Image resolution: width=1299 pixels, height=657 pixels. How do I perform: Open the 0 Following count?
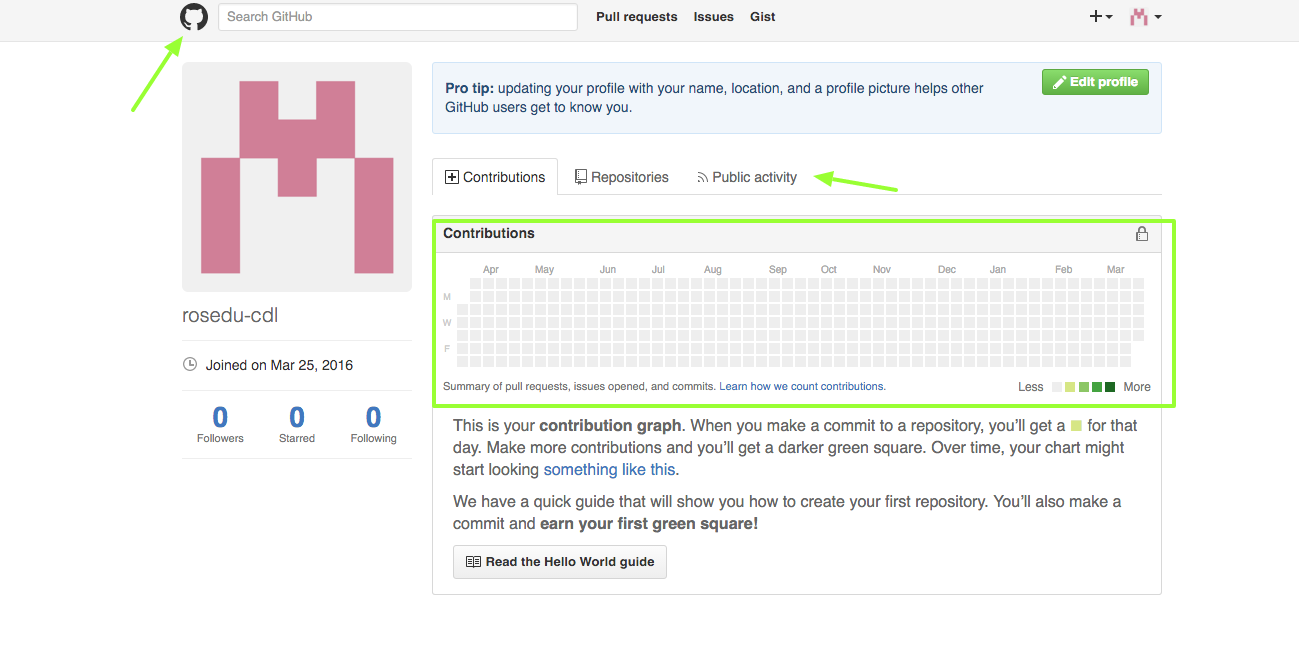point(373,424)
